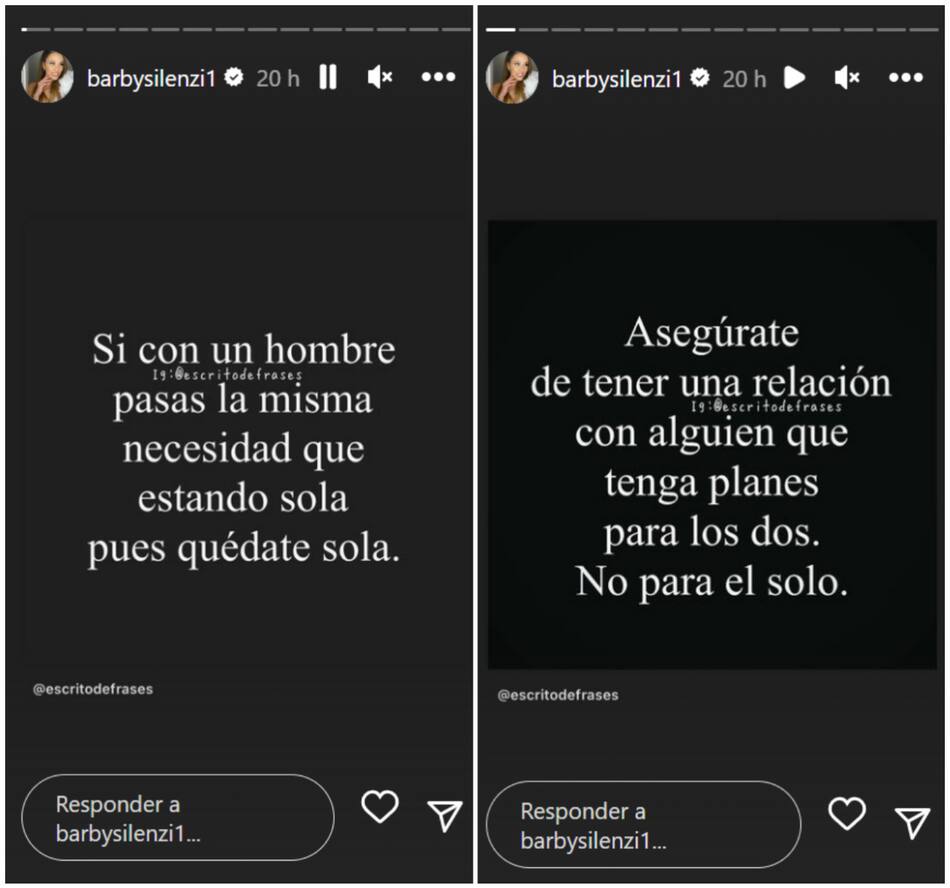Image resolution: width=950 pixels, height=888 pixels.
Task: Jump to second segment in left progress bar
Action: 68,29
